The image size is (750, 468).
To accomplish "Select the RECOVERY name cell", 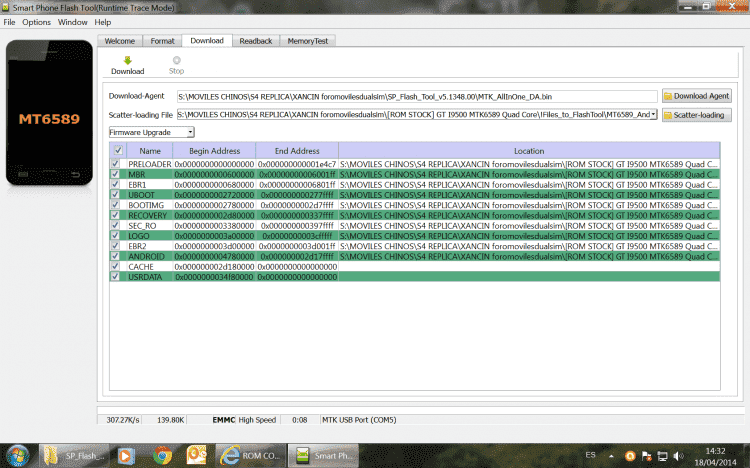I will coord(147,215).
